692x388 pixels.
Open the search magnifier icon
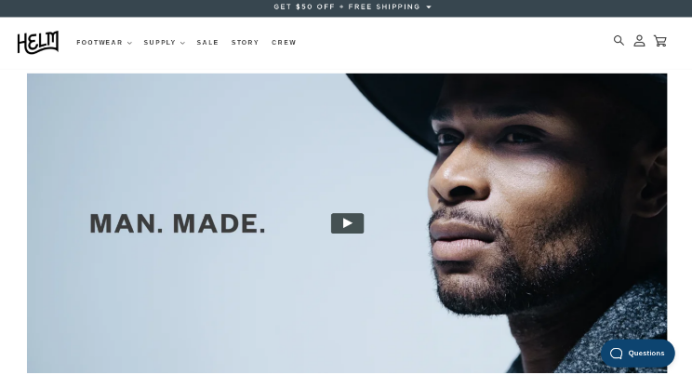[619, 41]
